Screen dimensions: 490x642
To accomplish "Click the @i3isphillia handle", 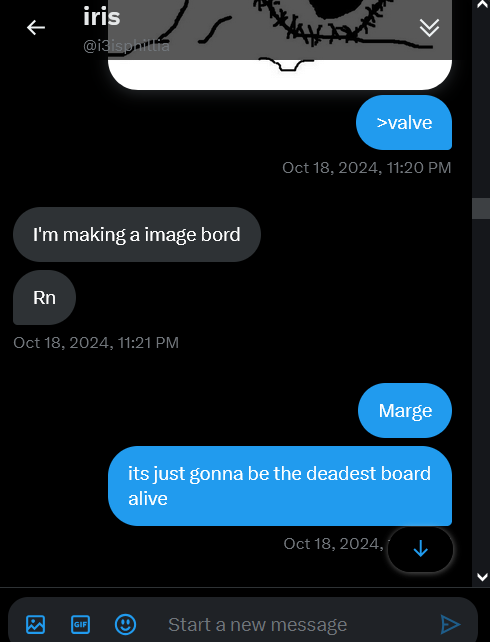I will [126, 45].
